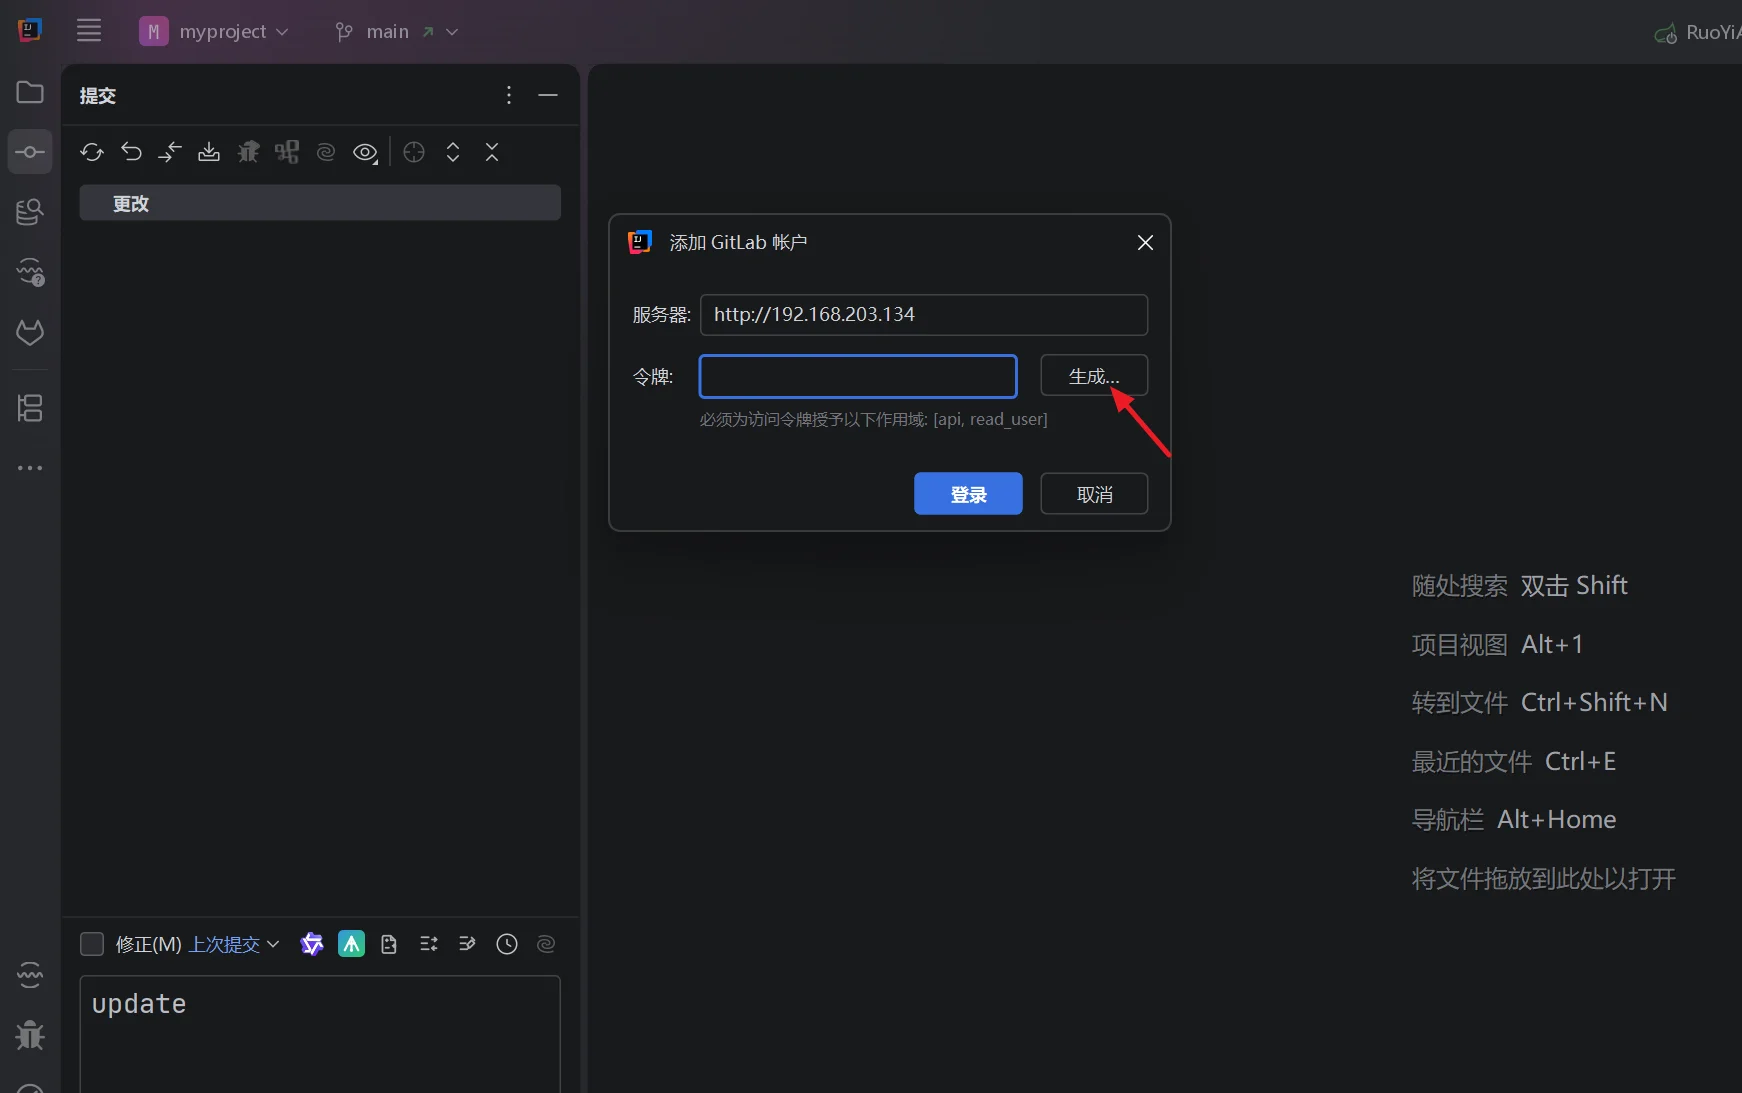1742x1093 pixels.
Task: Click the 令牌 token input field
Action: [x=858, y=376]
